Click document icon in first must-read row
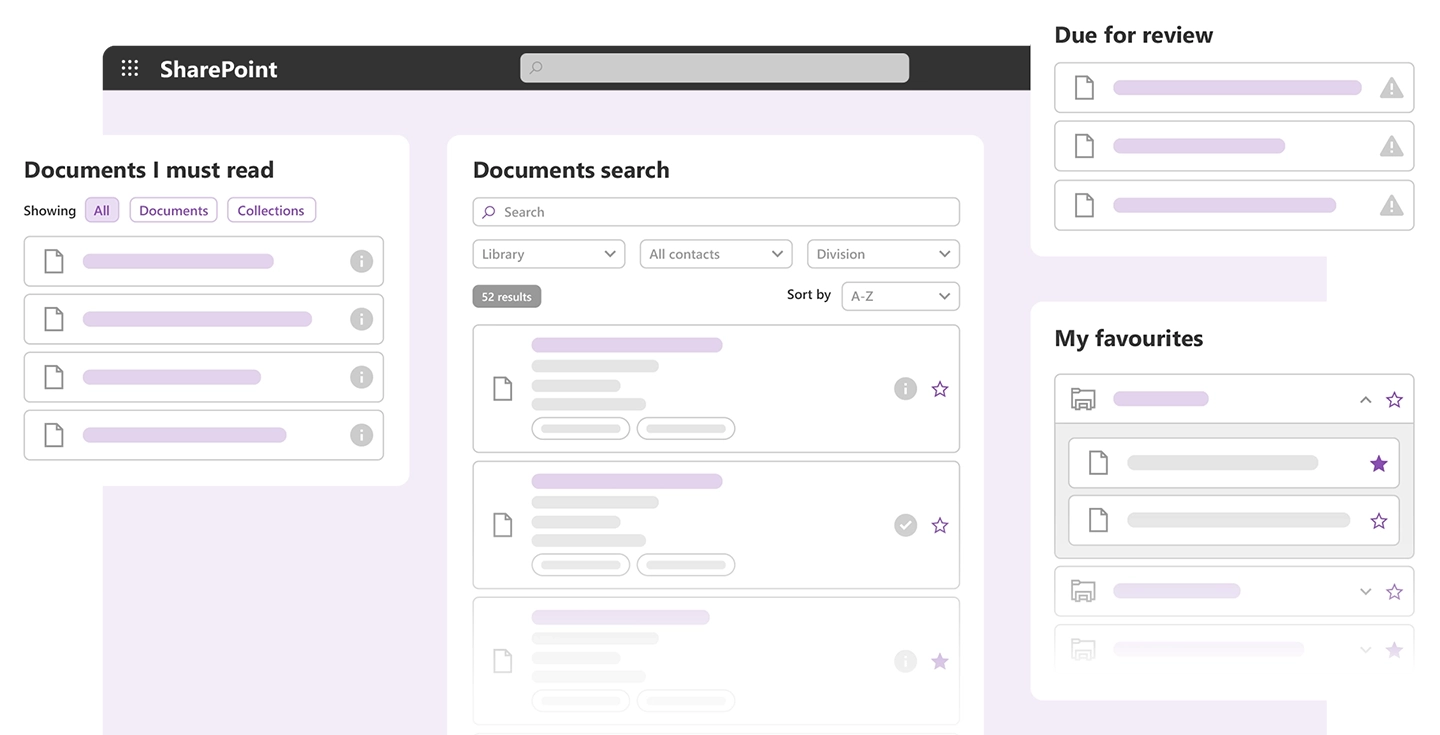Viewport: 1440px width, 735px height. [x=54, y=261]
